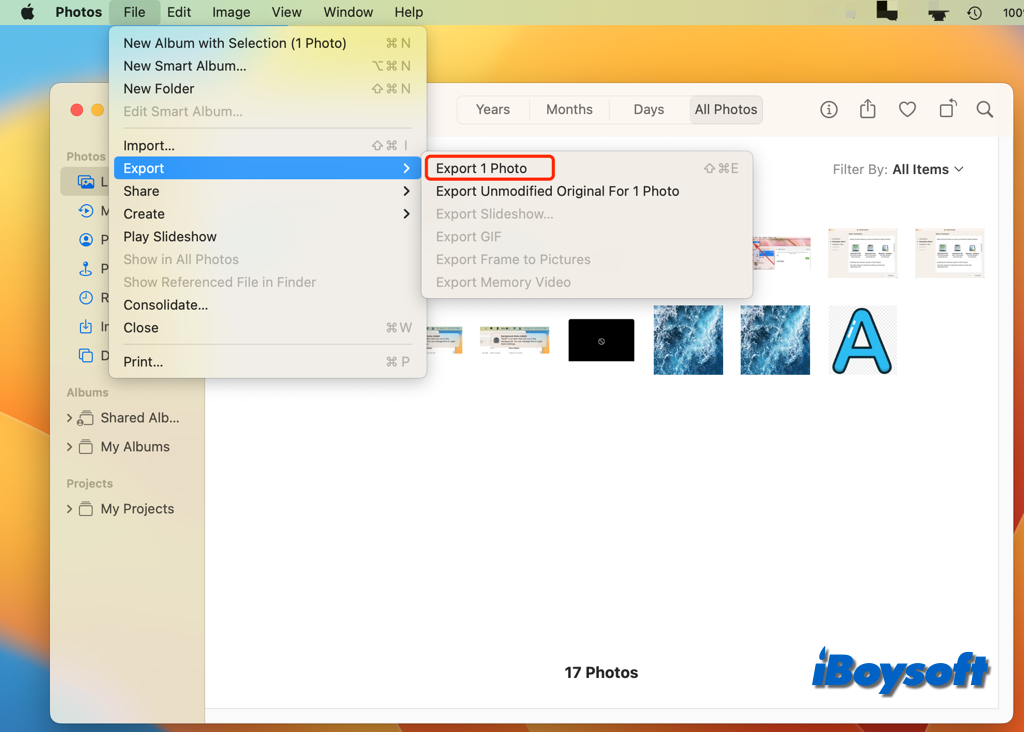
Task: Open Duplicates in the sidebar
Action: click(88, 355)
